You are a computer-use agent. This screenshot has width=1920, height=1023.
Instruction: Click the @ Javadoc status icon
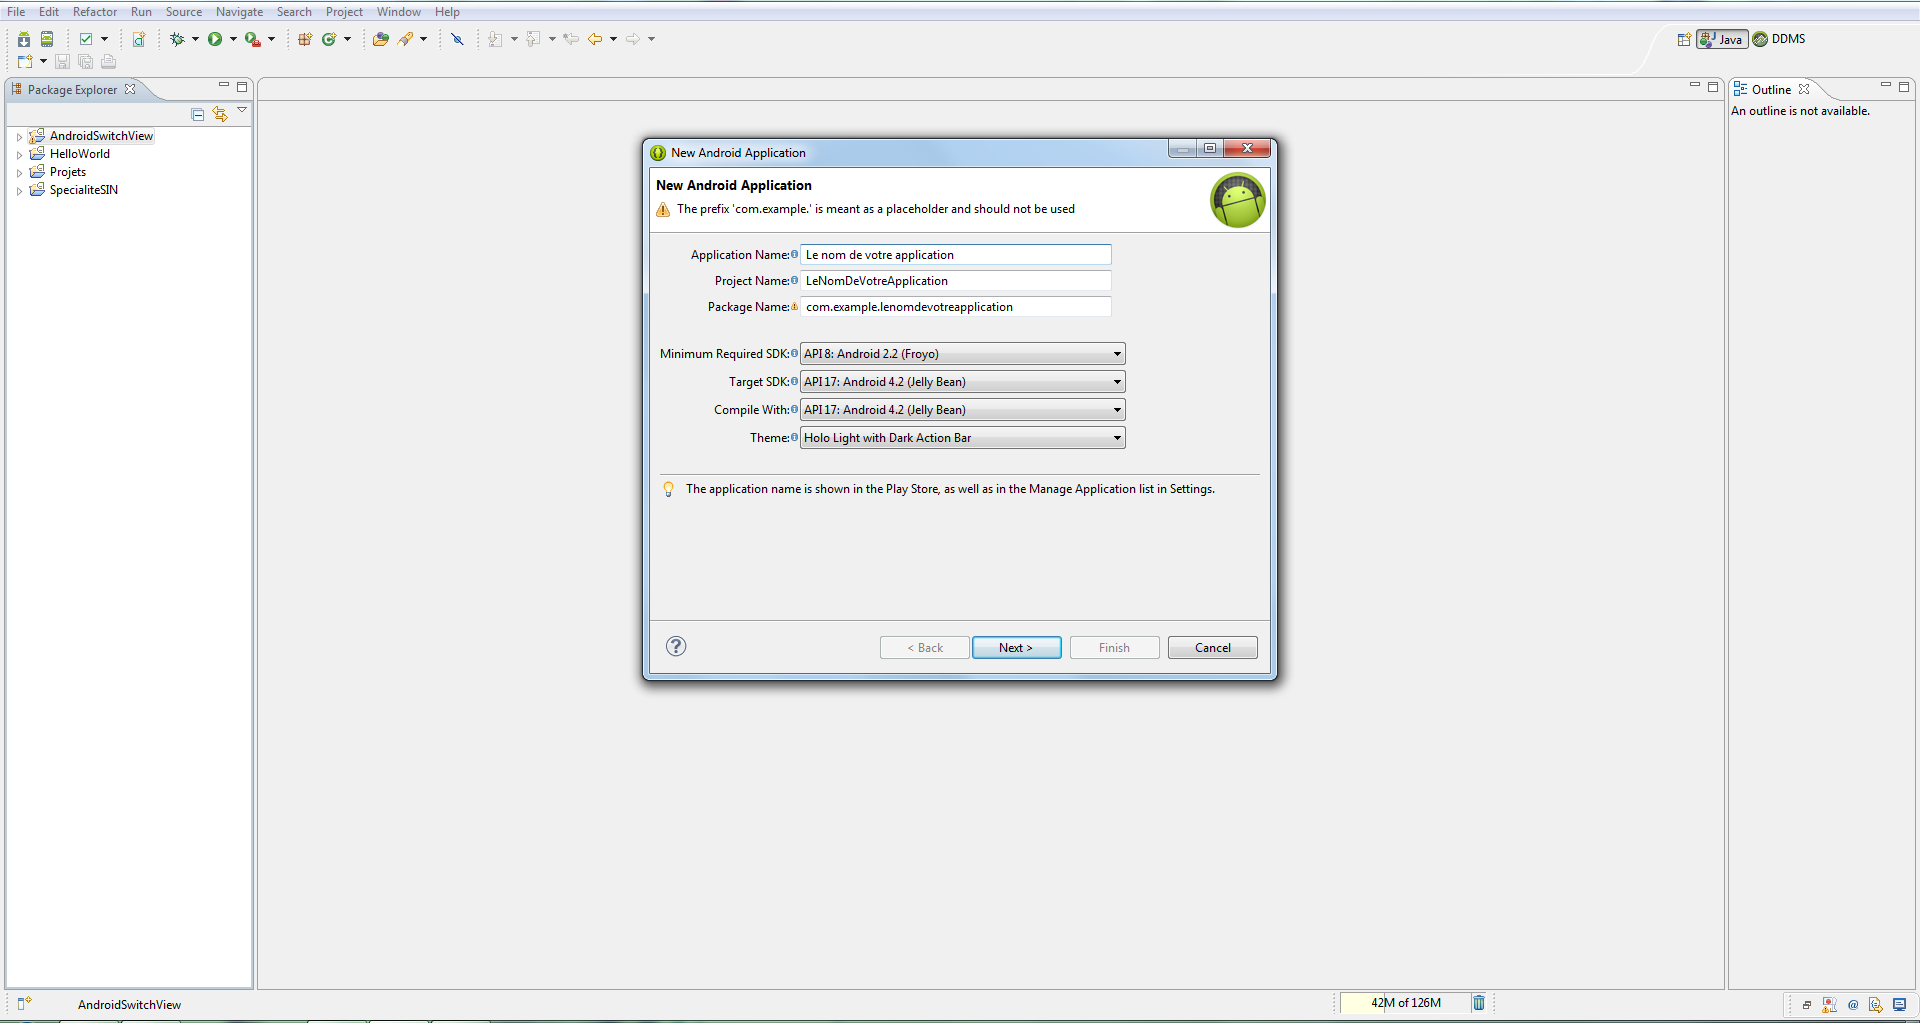click(1853, 1005)
